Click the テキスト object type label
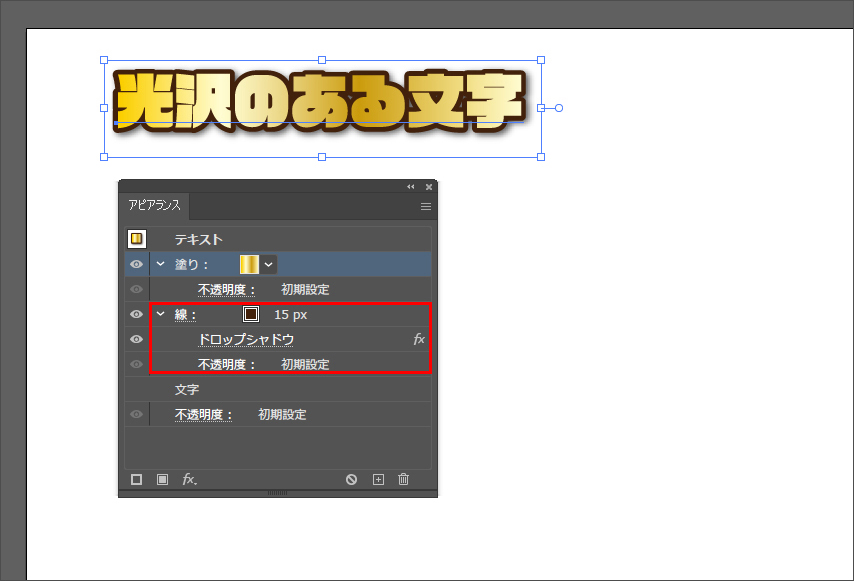Viewport: 854px width, 581px height. point(198,239)
